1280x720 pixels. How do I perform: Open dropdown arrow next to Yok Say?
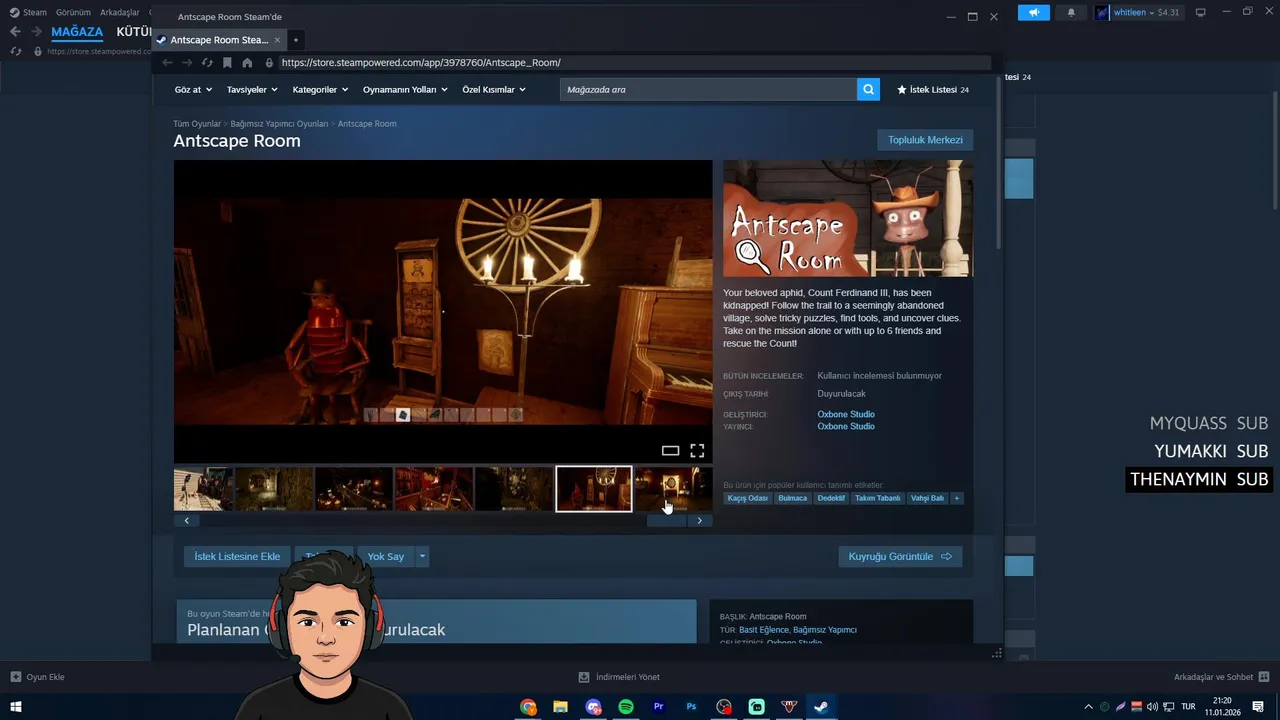[x=422, y=556]
